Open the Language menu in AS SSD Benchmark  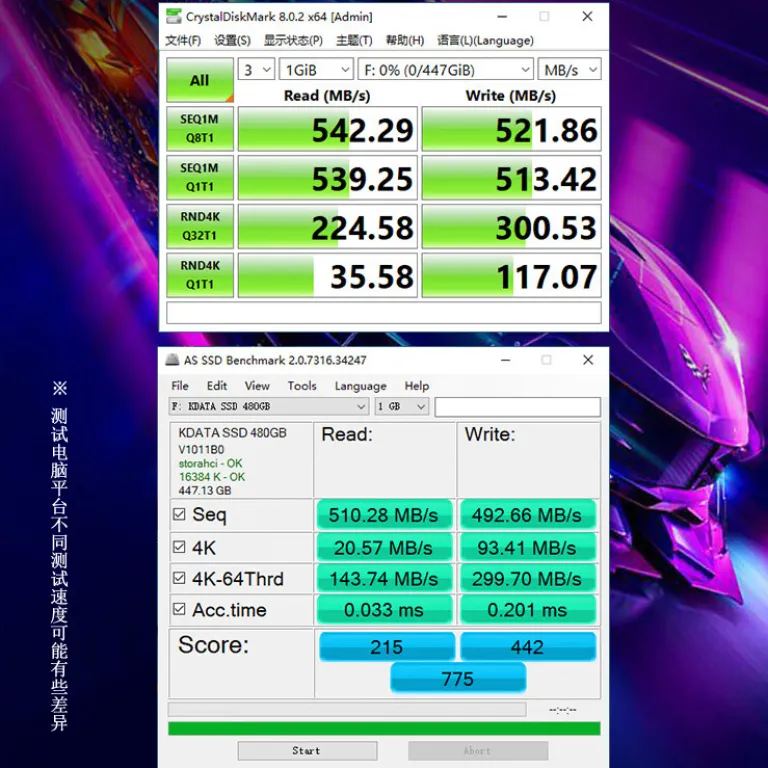coord(360,386)
